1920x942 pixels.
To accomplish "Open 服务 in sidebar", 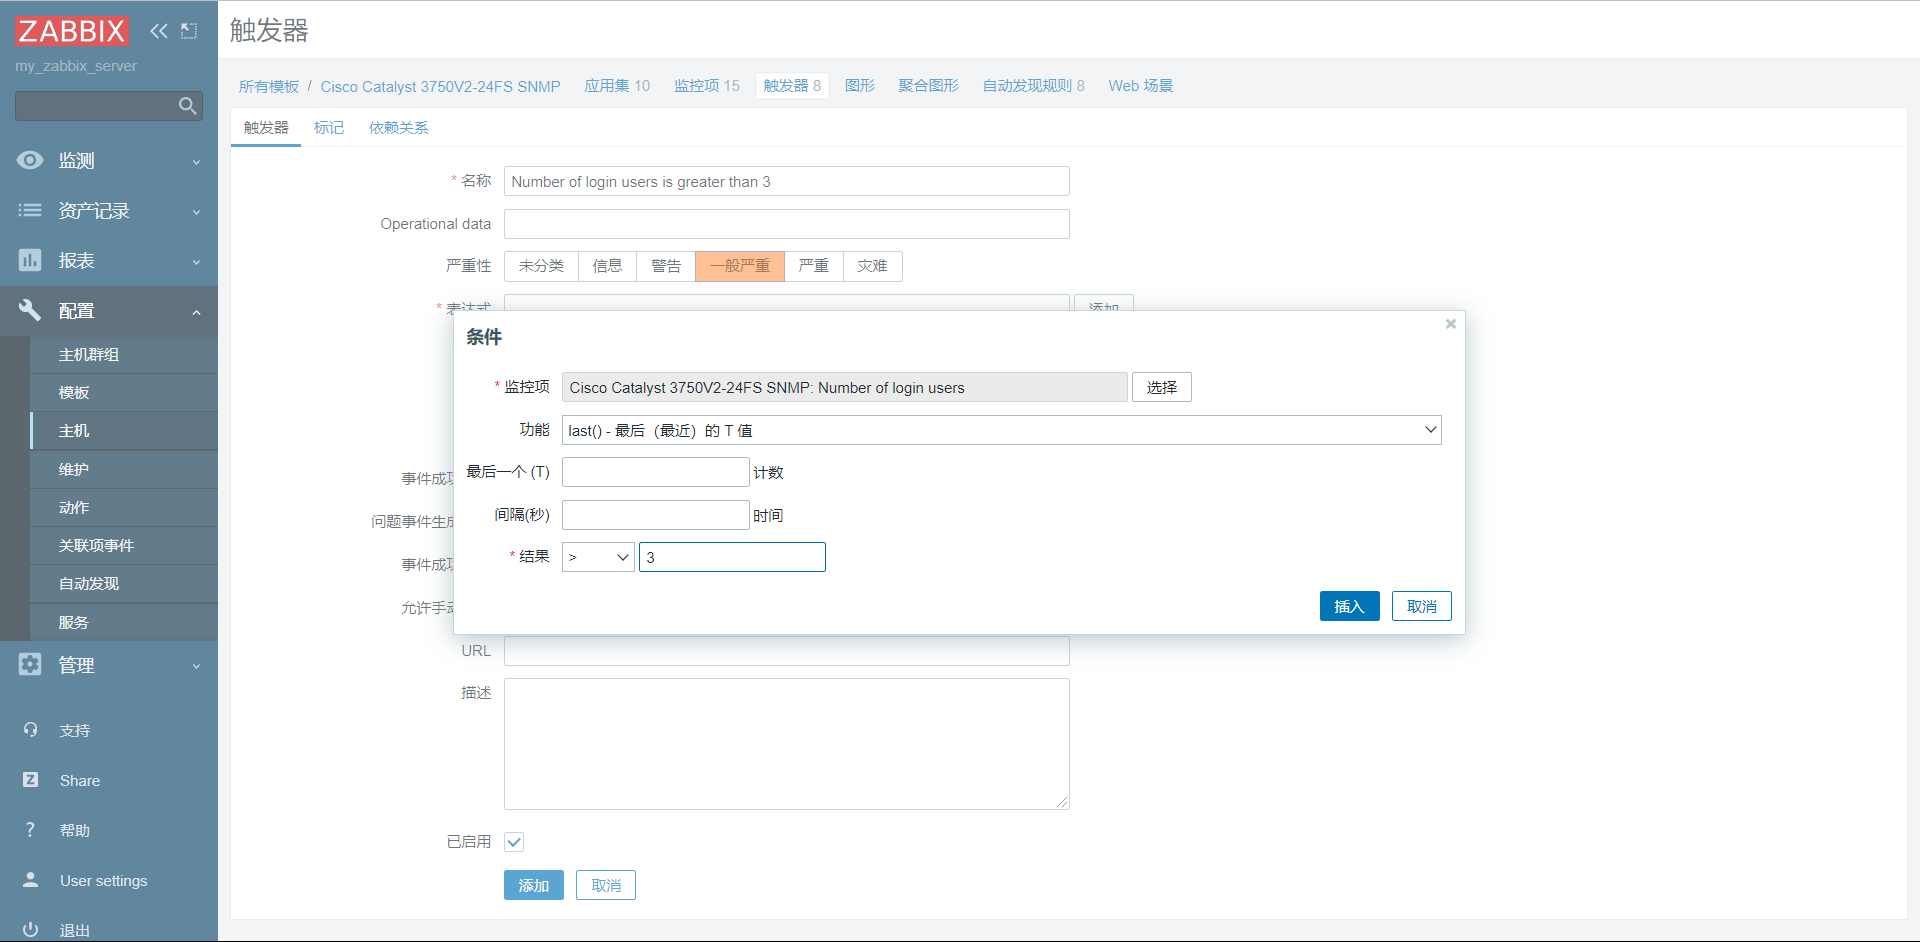I will click(124, 622).
